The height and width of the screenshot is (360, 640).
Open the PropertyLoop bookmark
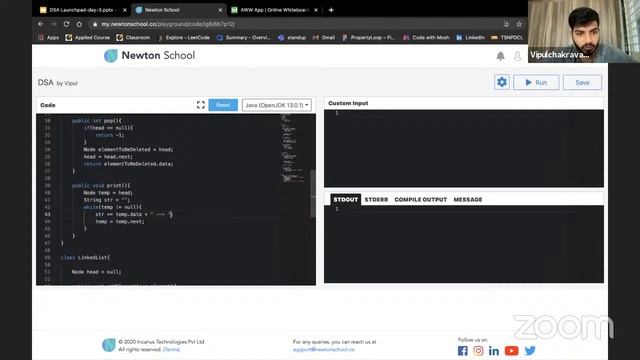tap(369, 38)
